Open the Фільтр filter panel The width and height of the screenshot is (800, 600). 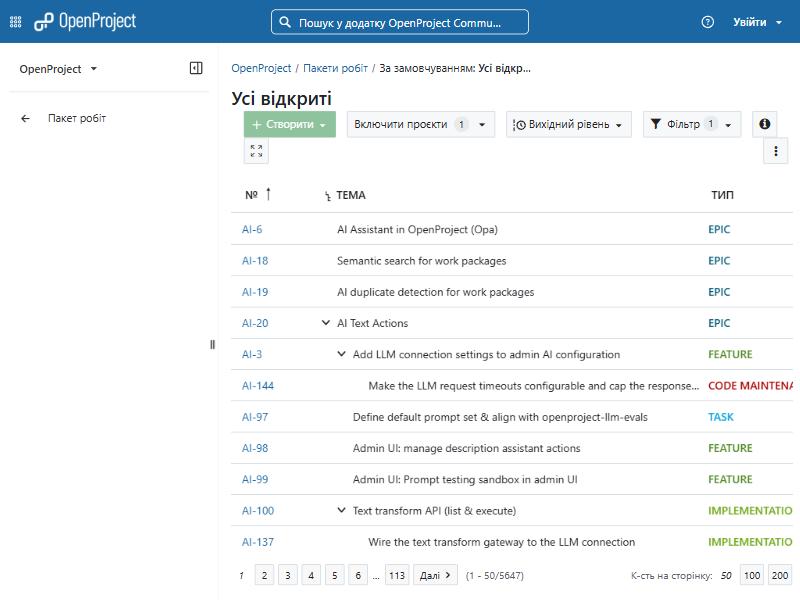click(x=692, y=124)
